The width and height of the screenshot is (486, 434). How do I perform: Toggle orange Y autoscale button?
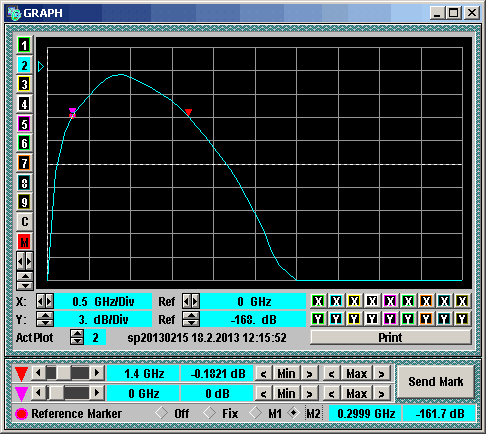point(426,319)
